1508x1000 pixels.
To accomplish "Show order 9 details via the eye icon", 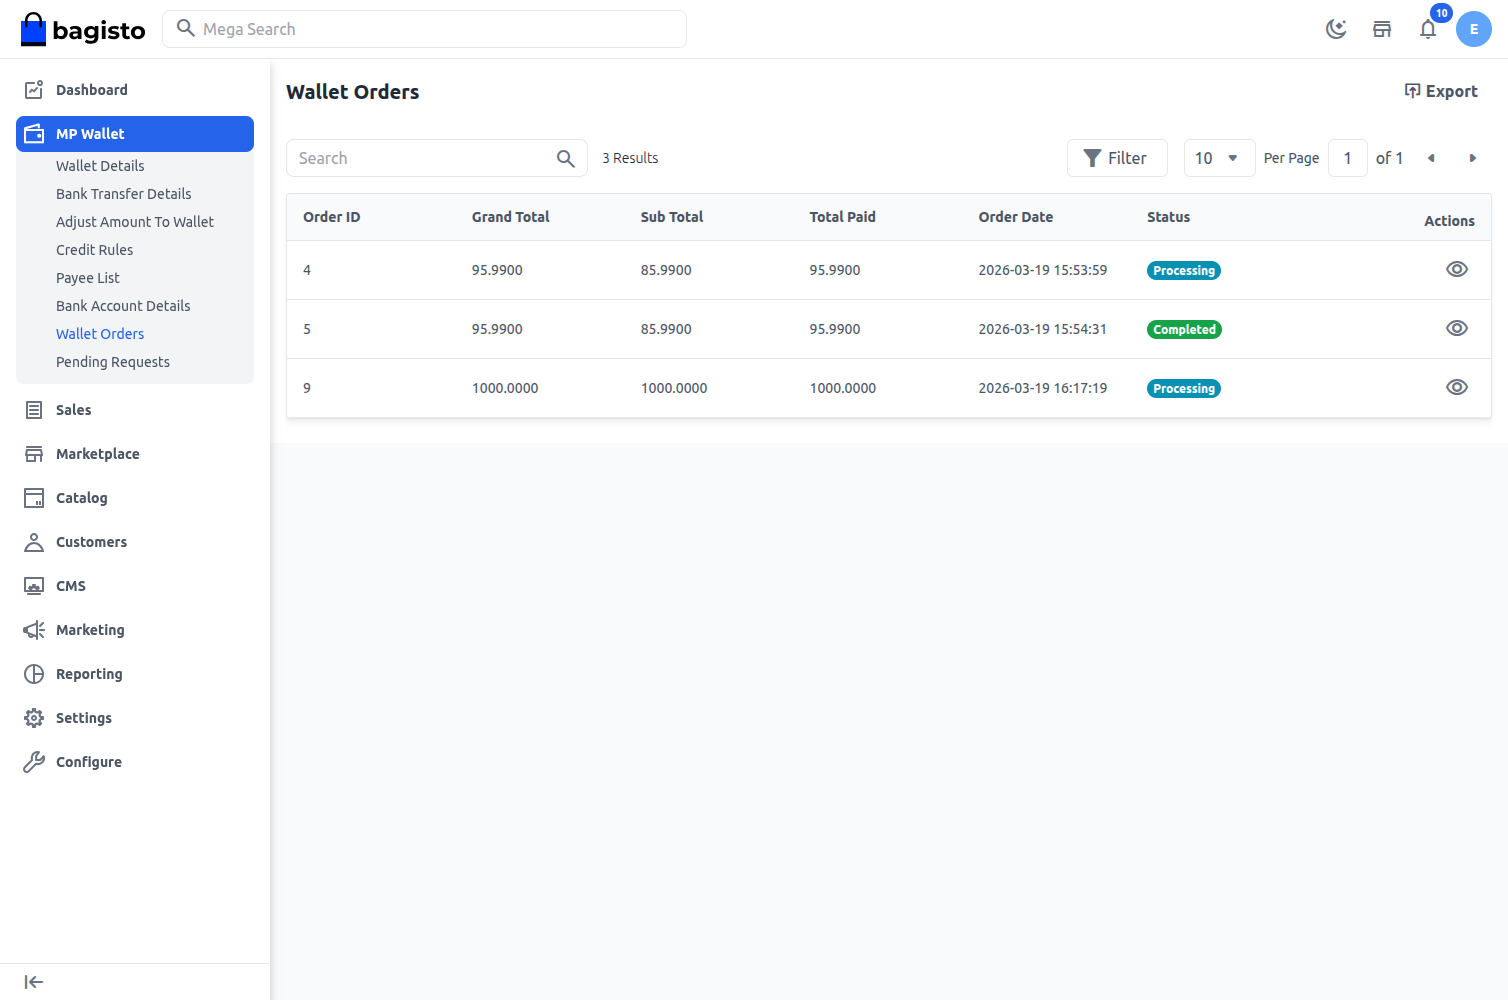I will coord(1456,387).
